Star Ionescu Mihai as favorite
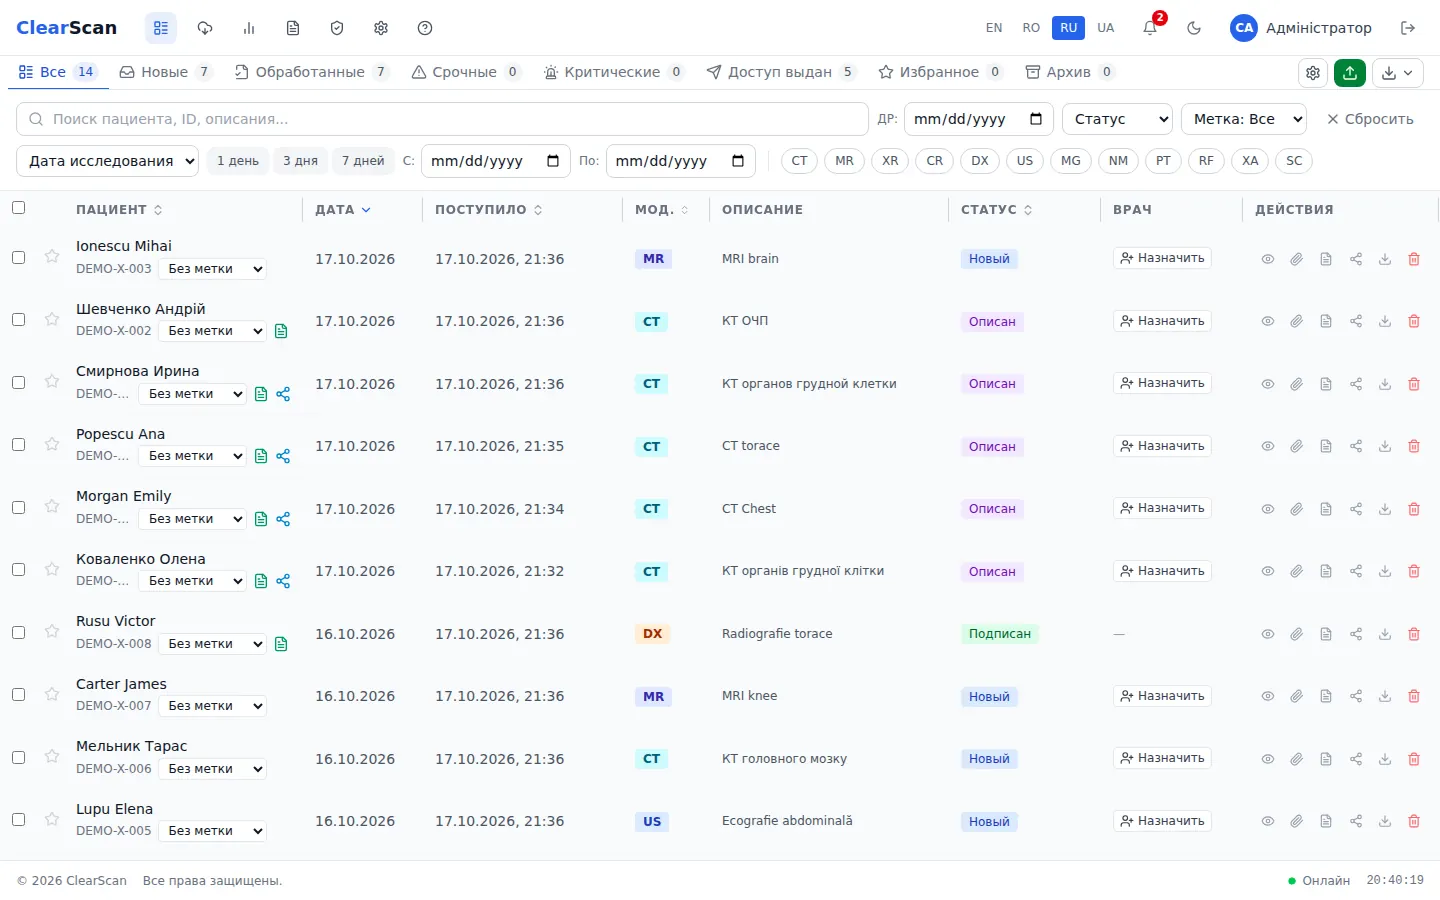The width and height of the screenshot is (1440, 900). [x=52, y=256]
